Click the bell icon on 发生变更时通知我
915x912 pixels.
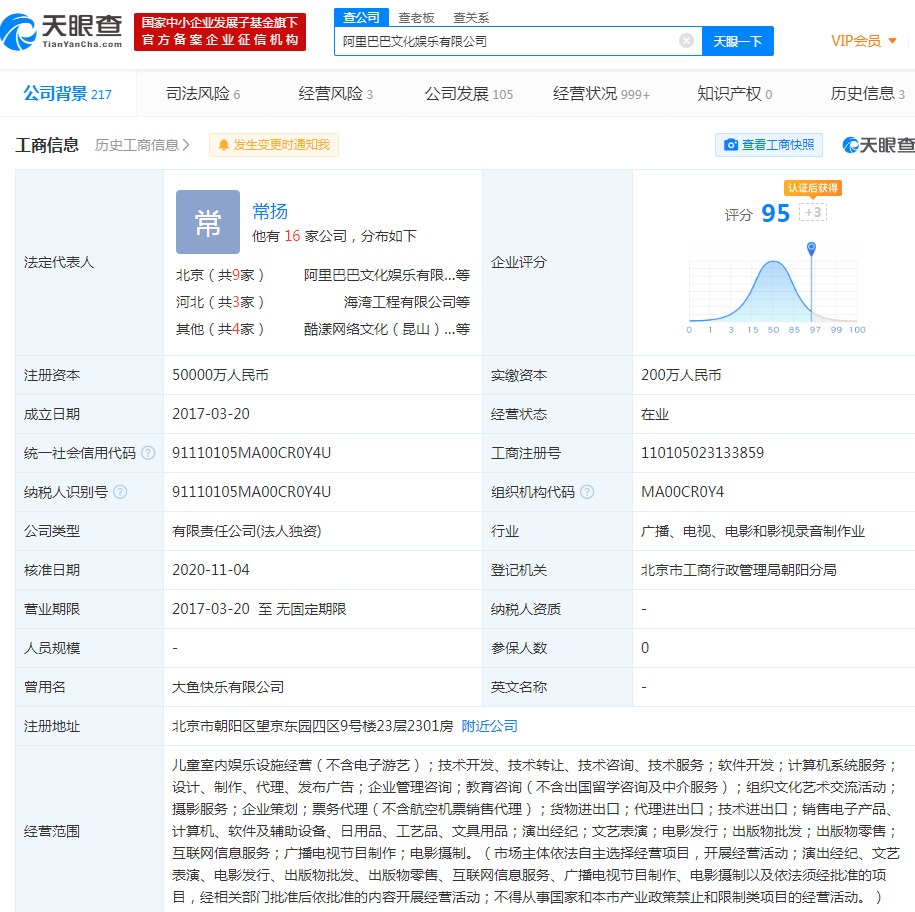click(223, 145)
